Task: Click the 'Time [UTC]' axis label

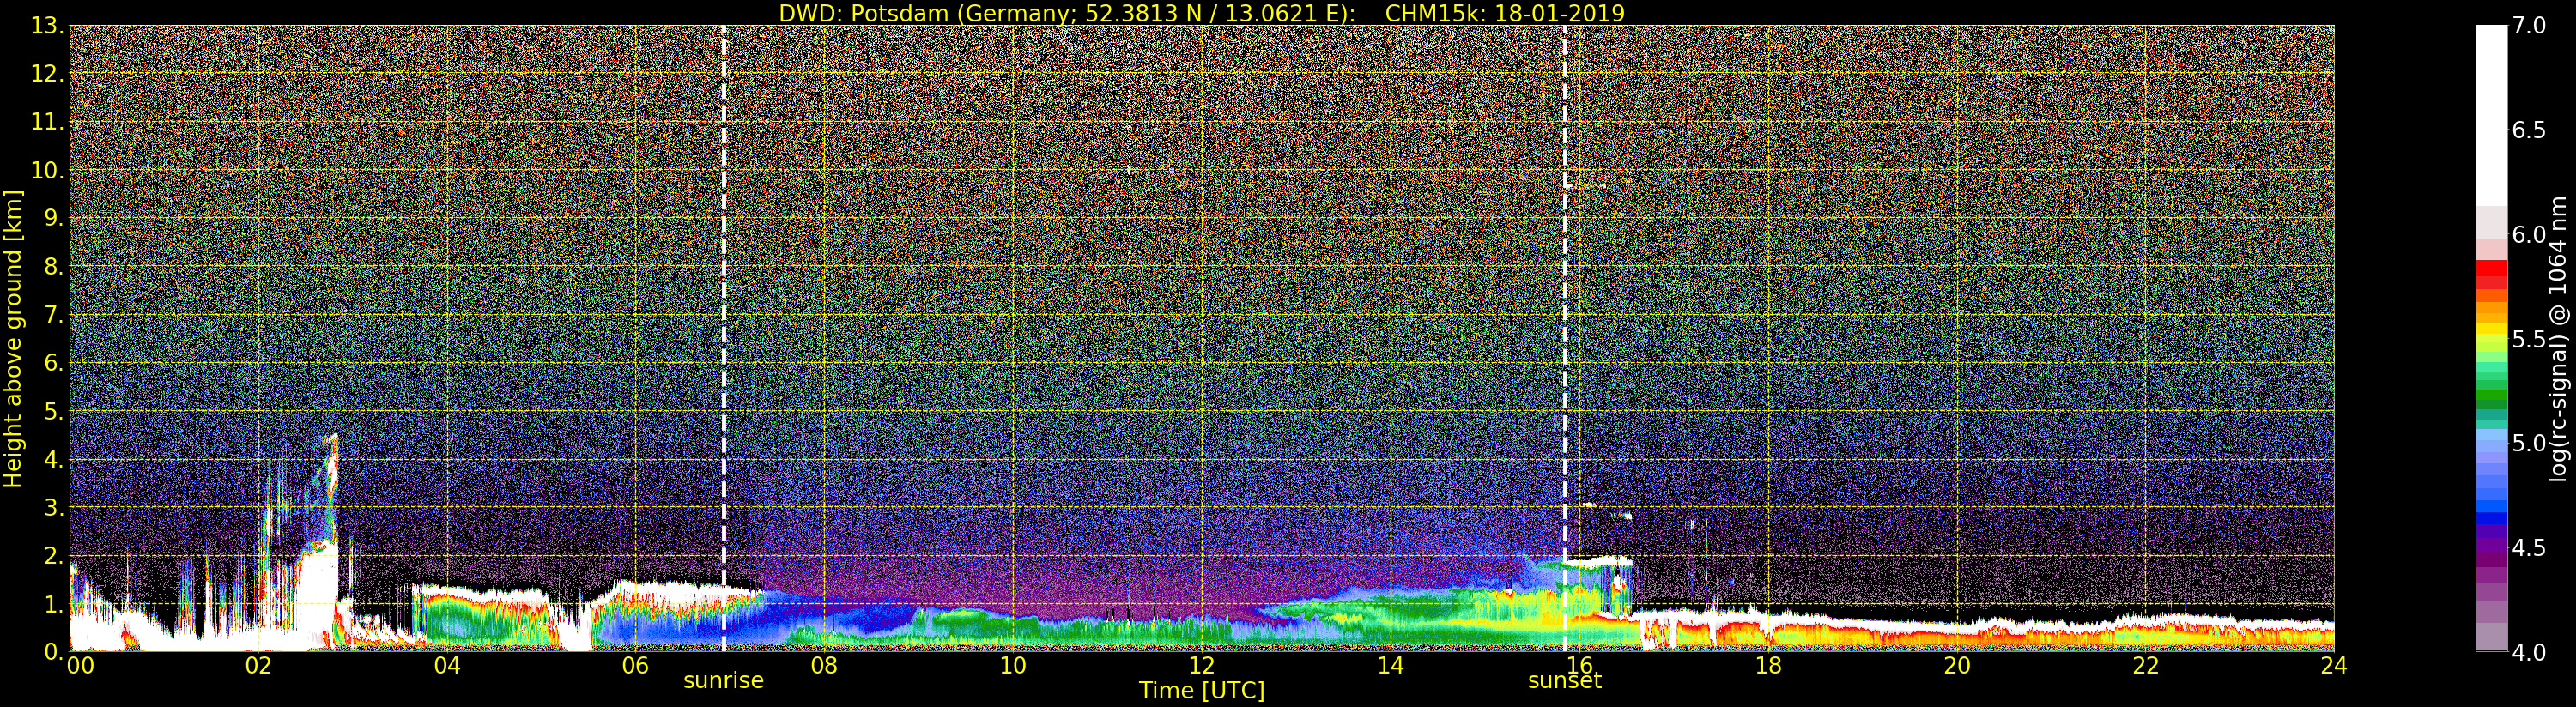Action: click(x=1202, y=691)
